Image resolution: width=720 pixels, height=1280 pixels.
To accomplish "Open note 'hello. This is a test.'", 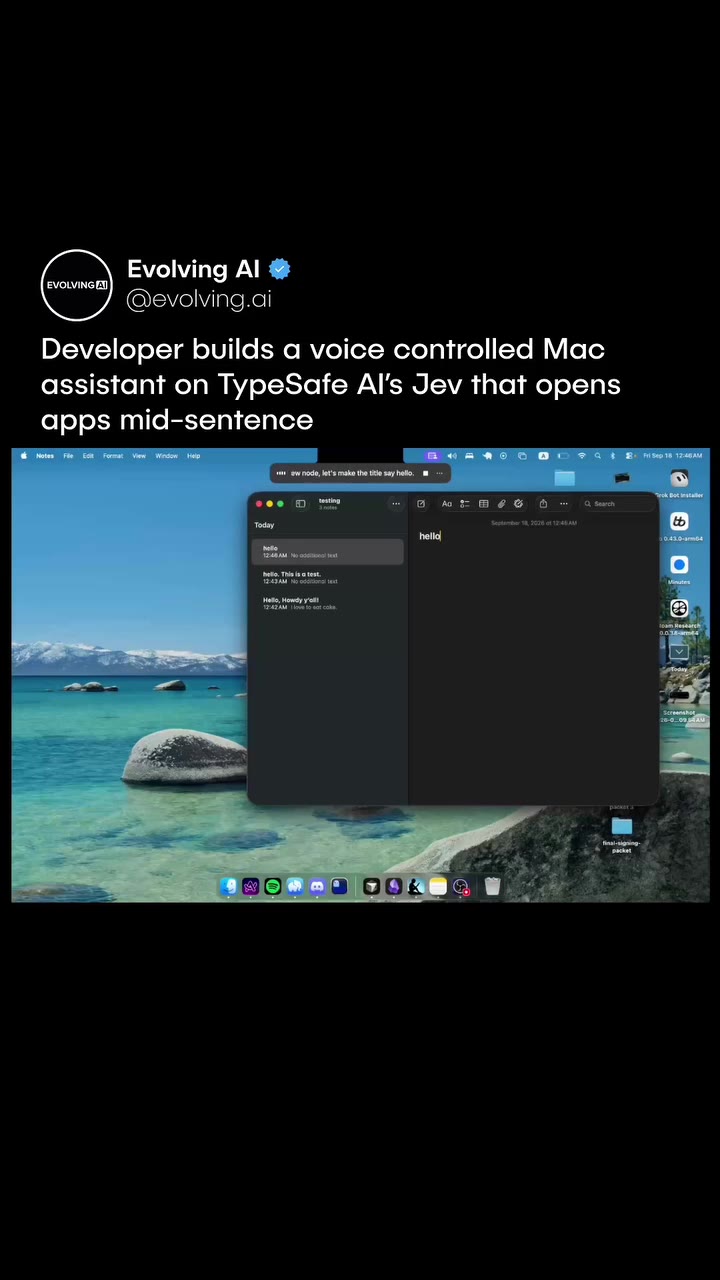I will coord(328,577).
